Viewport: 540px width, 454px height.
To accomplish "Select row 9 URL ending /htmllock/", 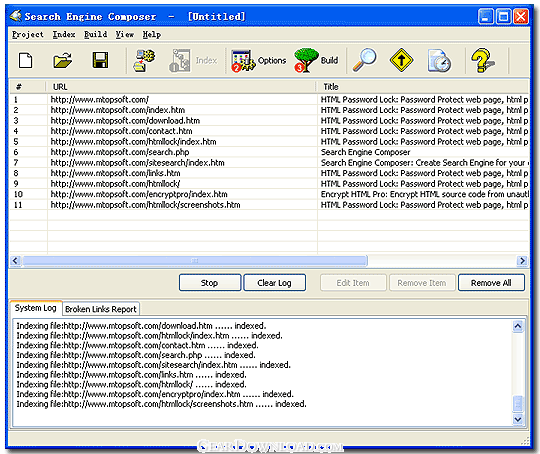I will pos(269,184).
